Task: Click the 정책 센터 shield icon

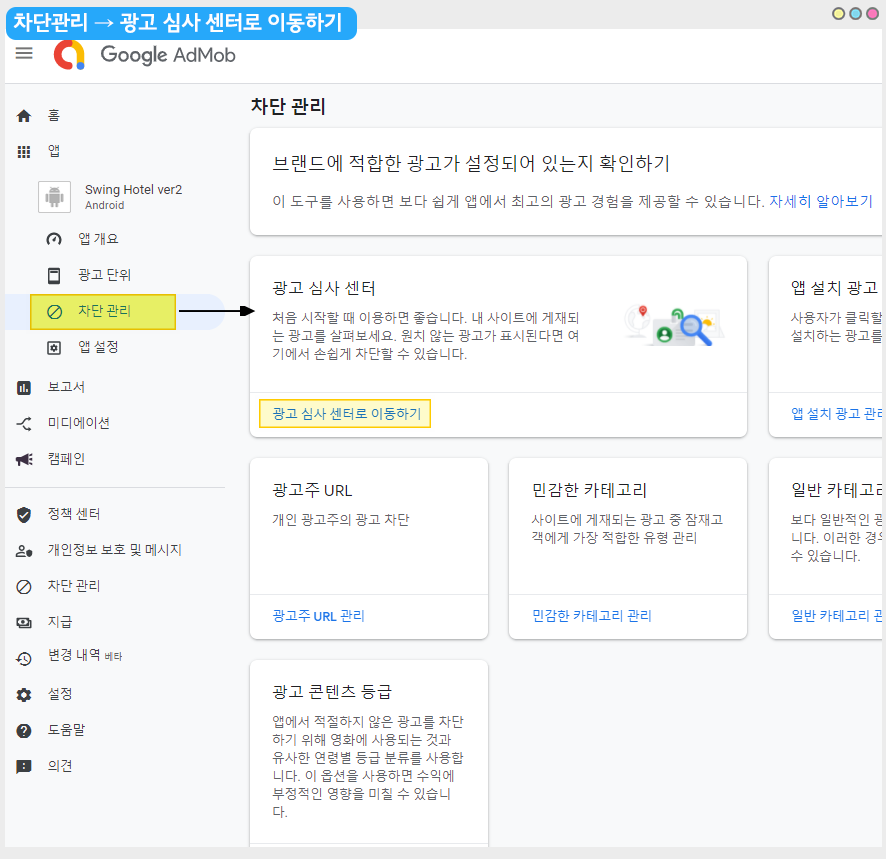Action: [24, 515]
